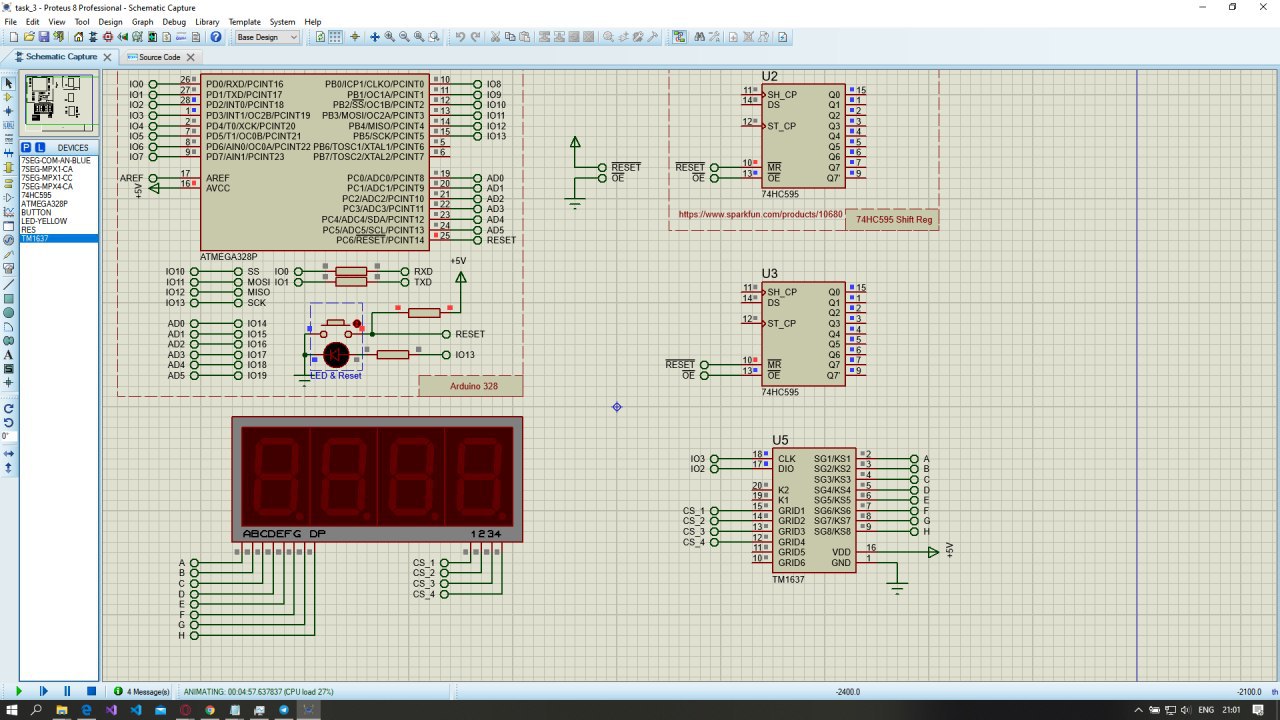Image resolution: width=1280 pixels, height=720 pixels.
Task: Open the Library menu
Action: [207, 21]
